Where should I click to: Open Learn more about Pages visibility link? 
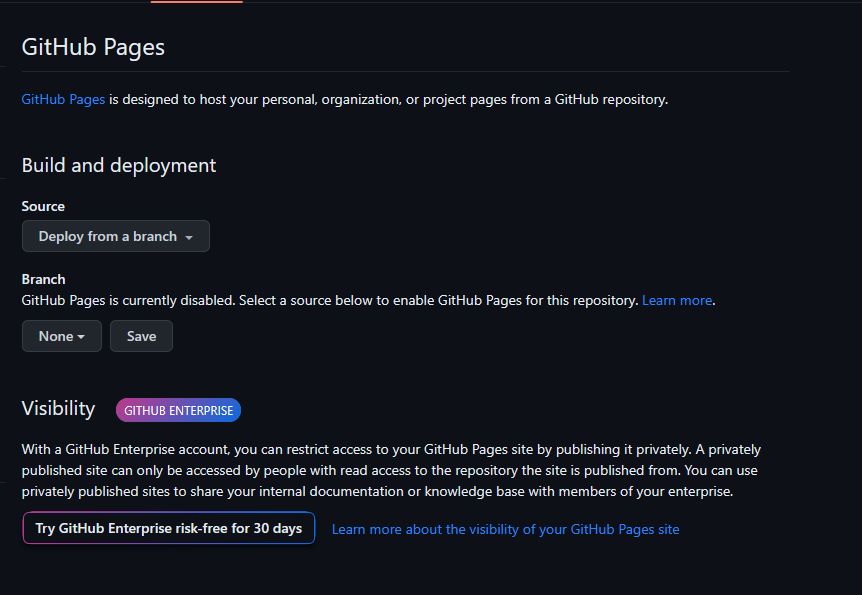(505, 528)
